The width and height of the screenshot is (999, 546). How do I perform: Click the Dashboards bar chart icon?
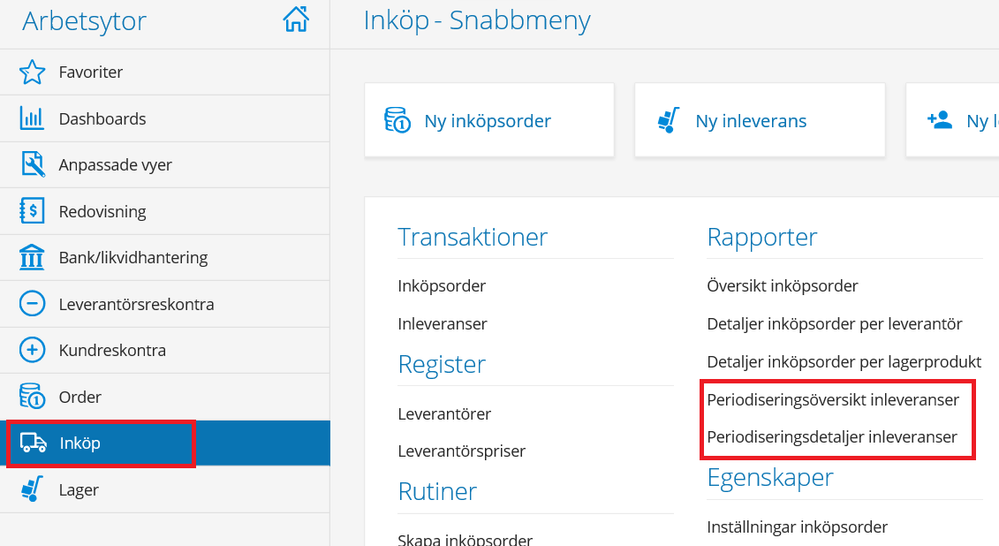[32, 119]
